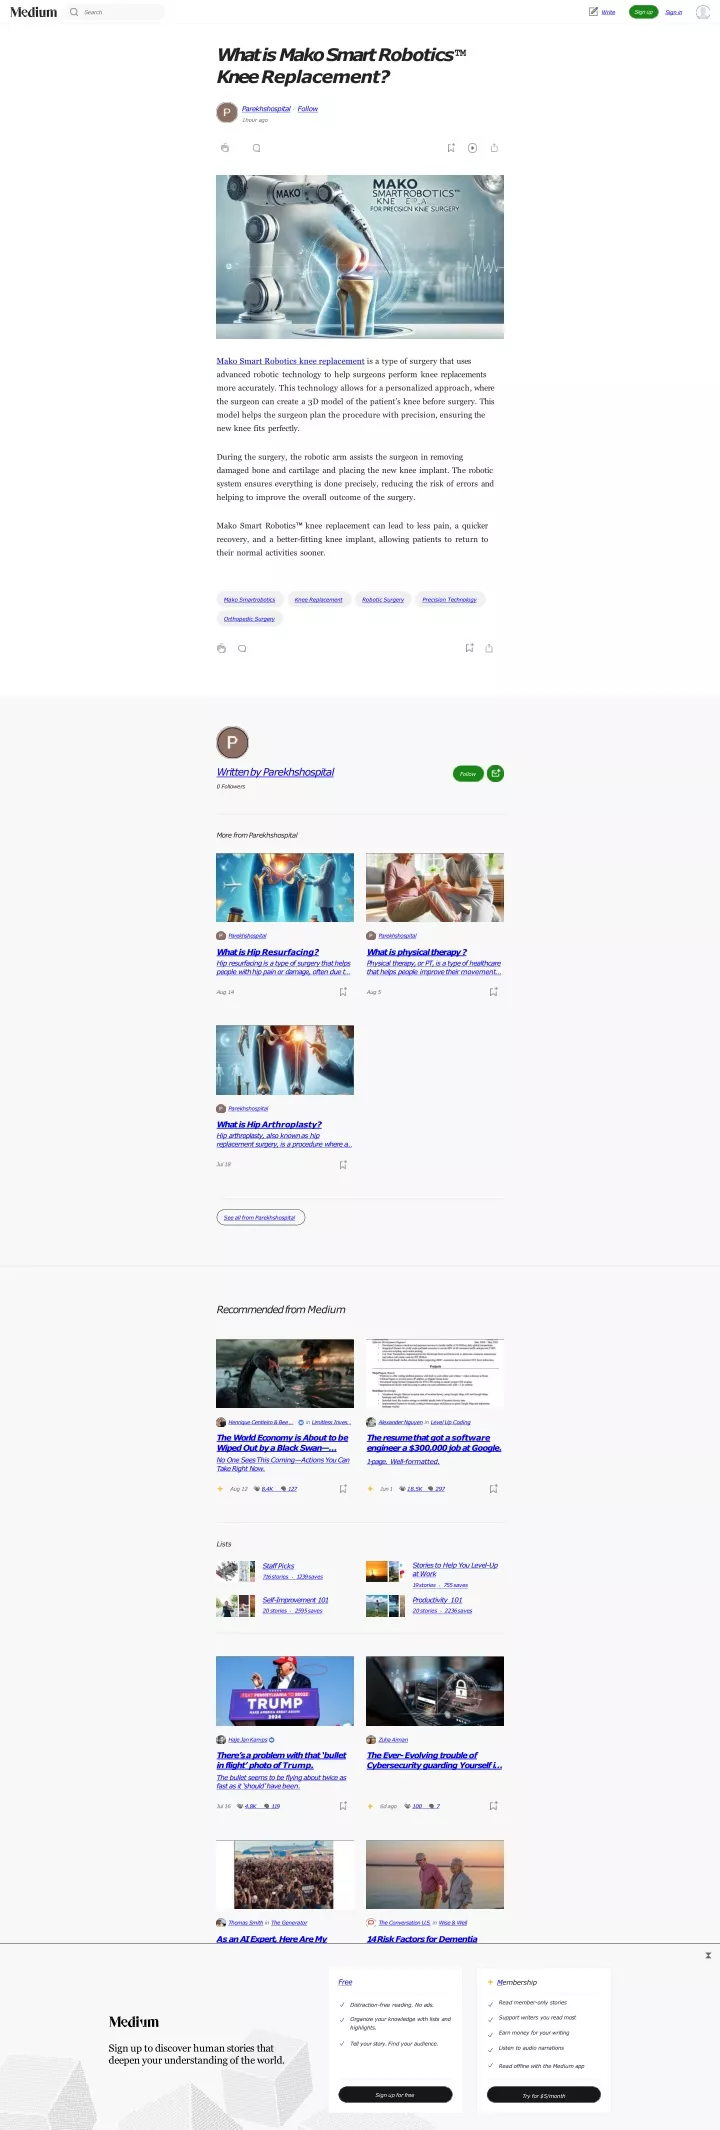Open the Medium logo home link
The image size is (720, 2130).
click(33, 12)
